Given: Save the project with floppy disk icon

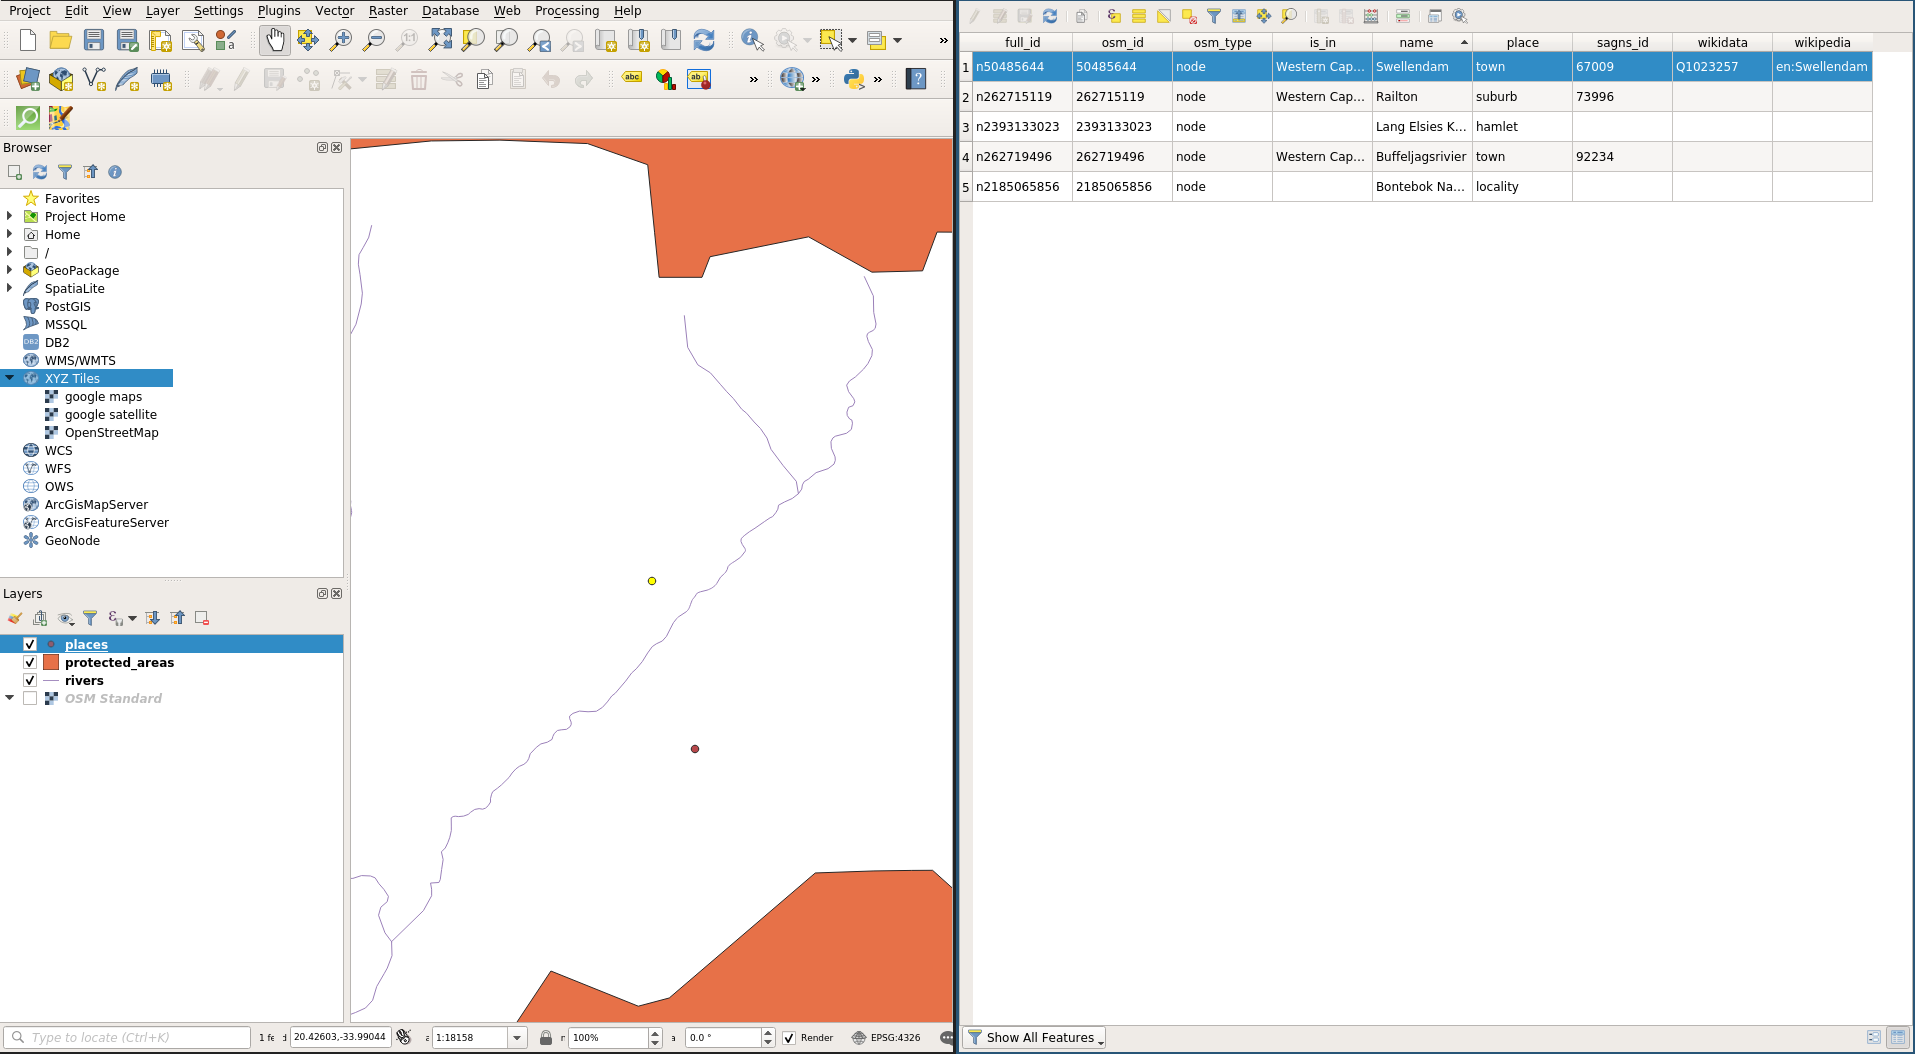Looking at the screenshot, I should 94,40.
